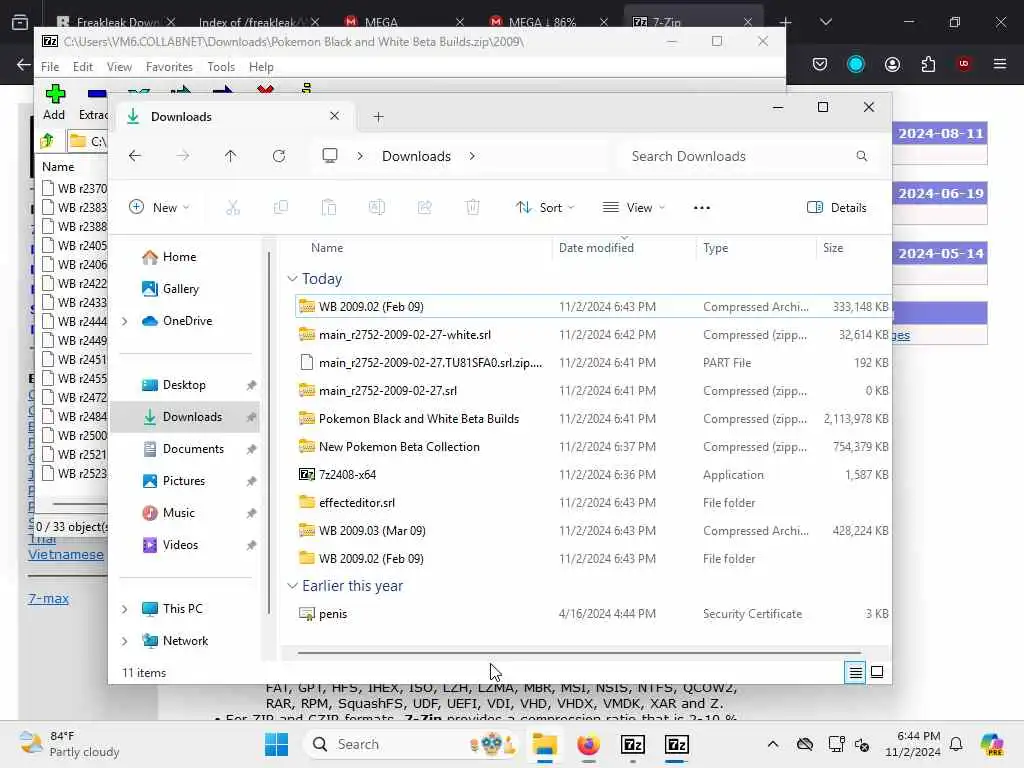Open 7-Zip Favorites menu

coord(169,67)
